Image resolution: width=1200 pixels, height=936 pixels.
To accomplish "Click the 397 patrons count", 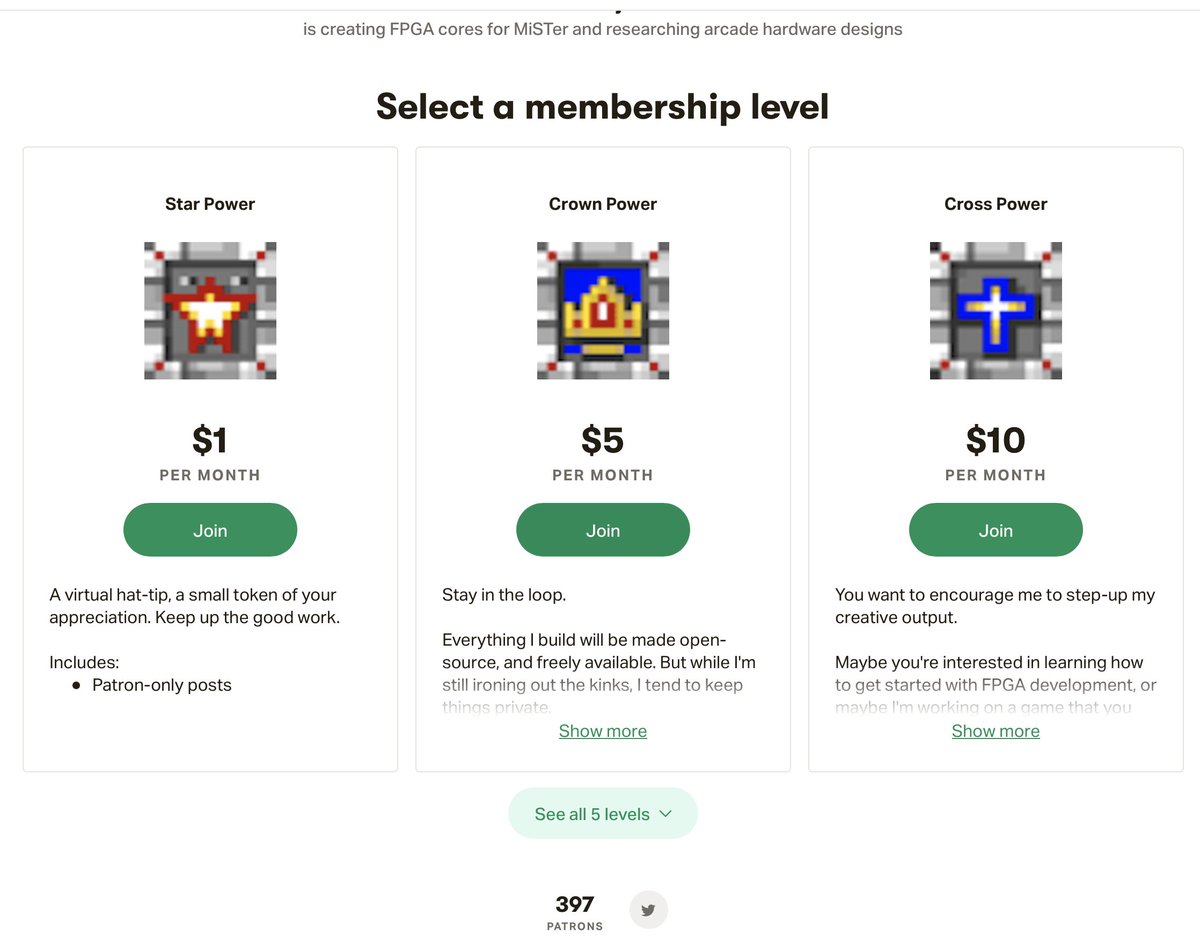I will [x=575, y=905].
